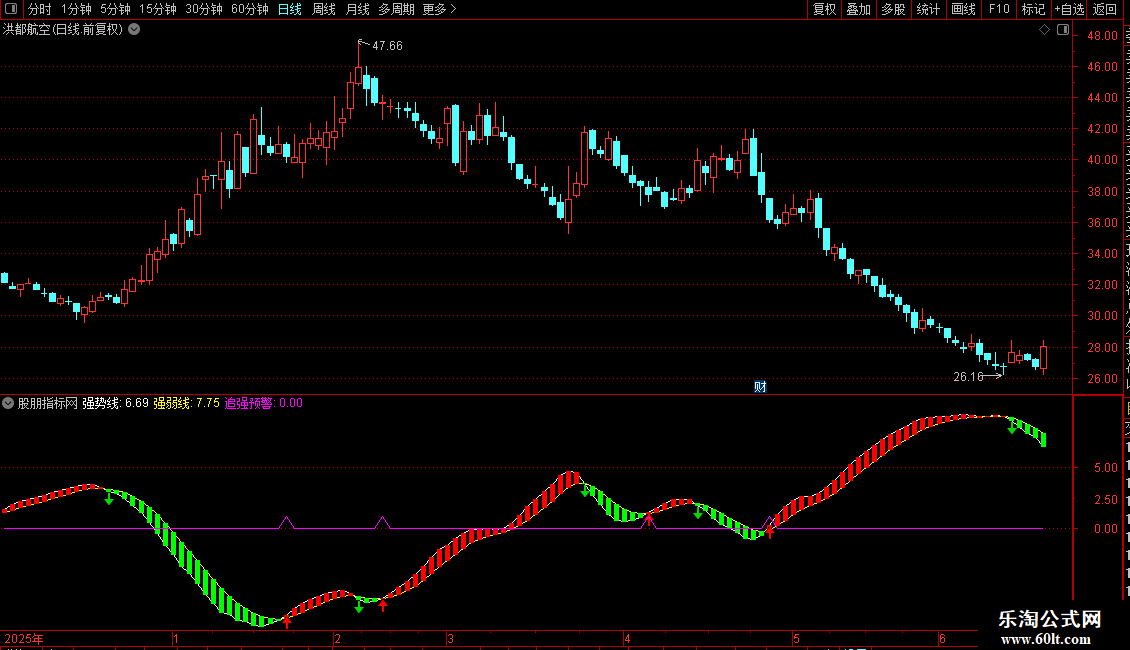Toggle the right side panel icon
Image resolution: width=1130 pixels, height=650 pixels.
click(1063, 30)
